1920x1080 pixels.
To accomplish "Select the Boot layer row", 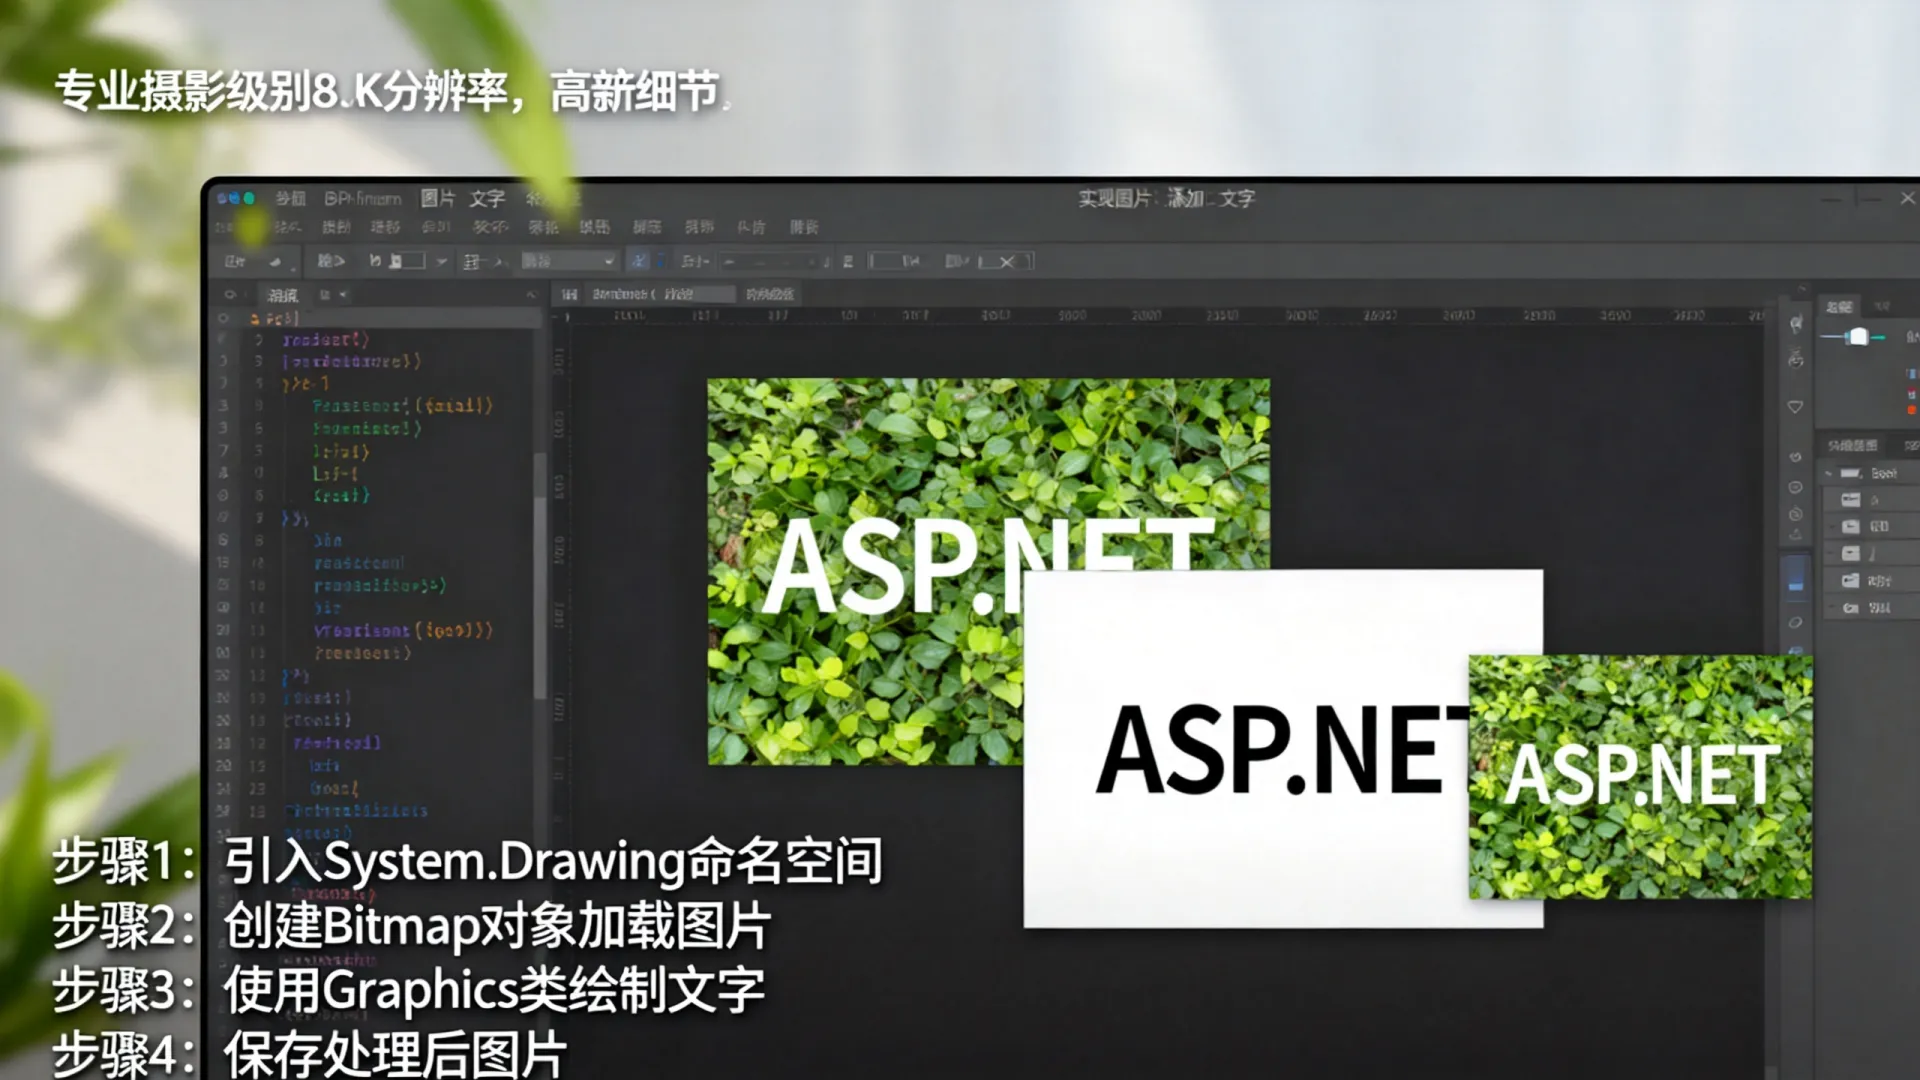I will point(1870,473).
